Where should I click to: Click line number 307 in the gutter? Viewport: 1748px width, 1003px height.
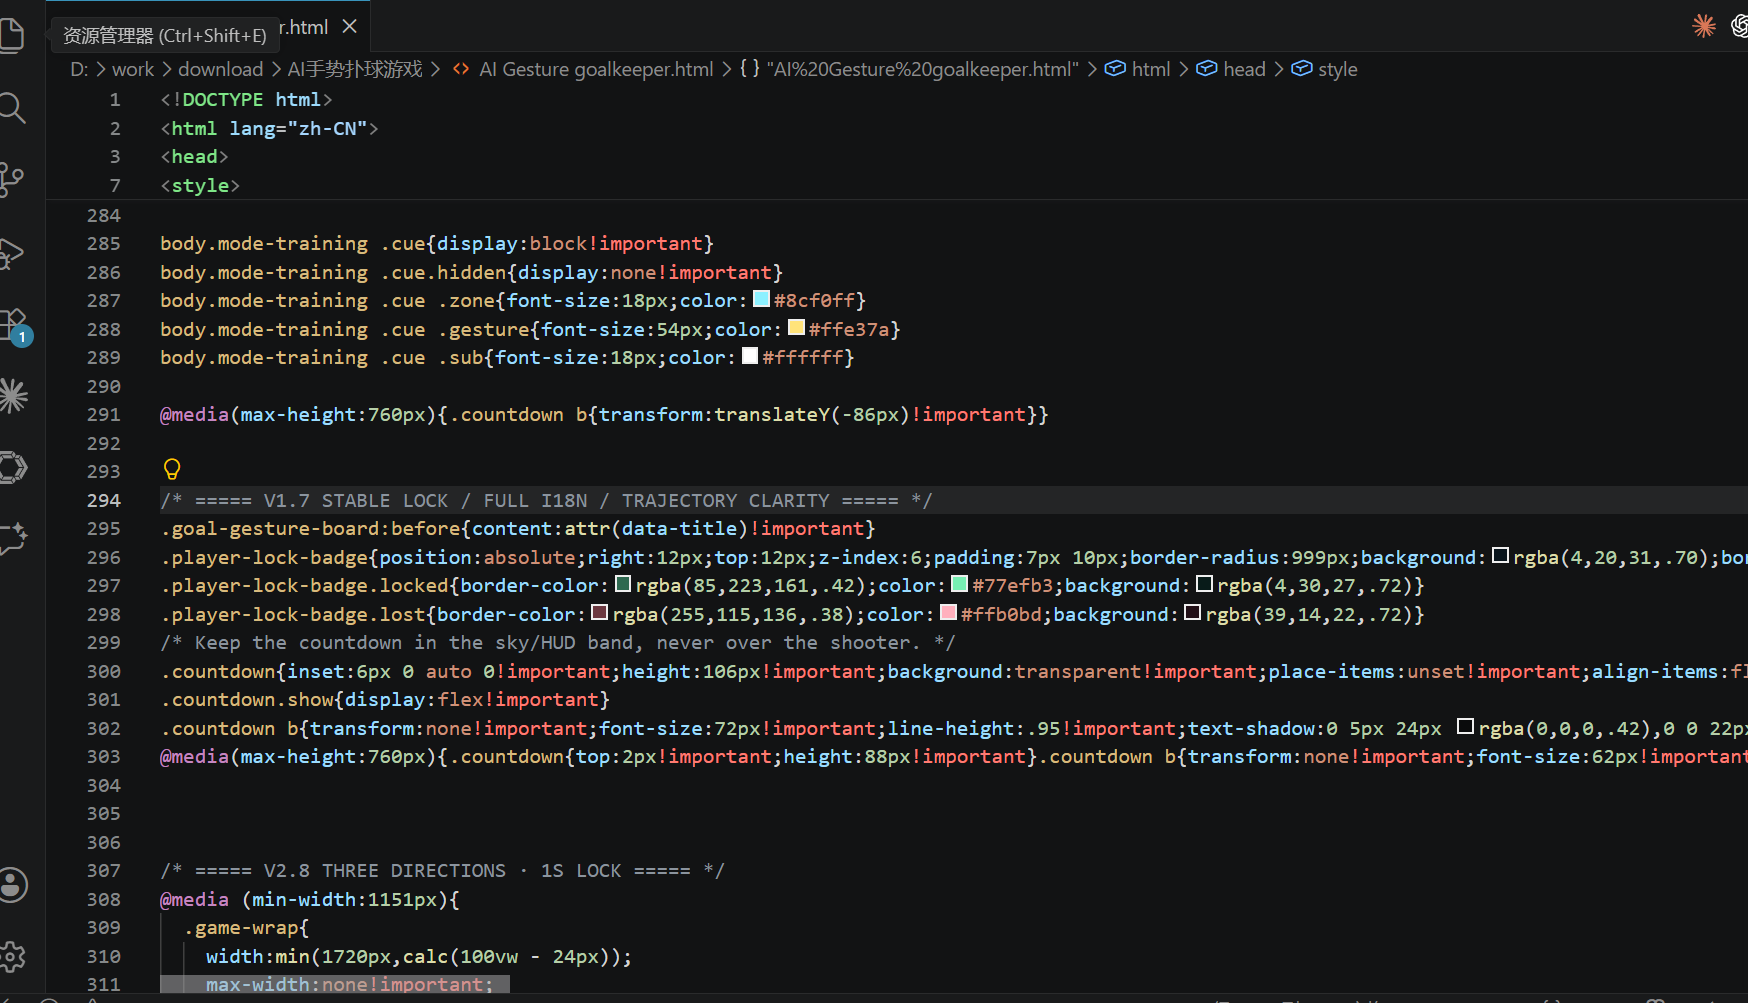click(104, 871)
